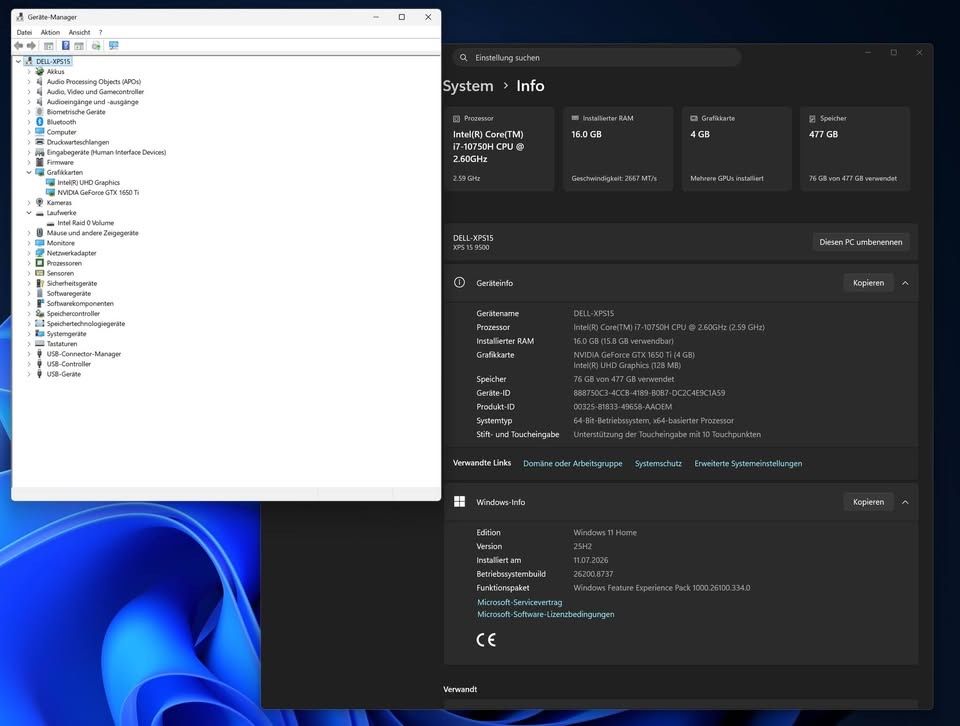Image resolution: width=960 pixels, height=726 pixels.
Task: Select the Netzwerkadapter icon
Action: click(x=40, y=253)
